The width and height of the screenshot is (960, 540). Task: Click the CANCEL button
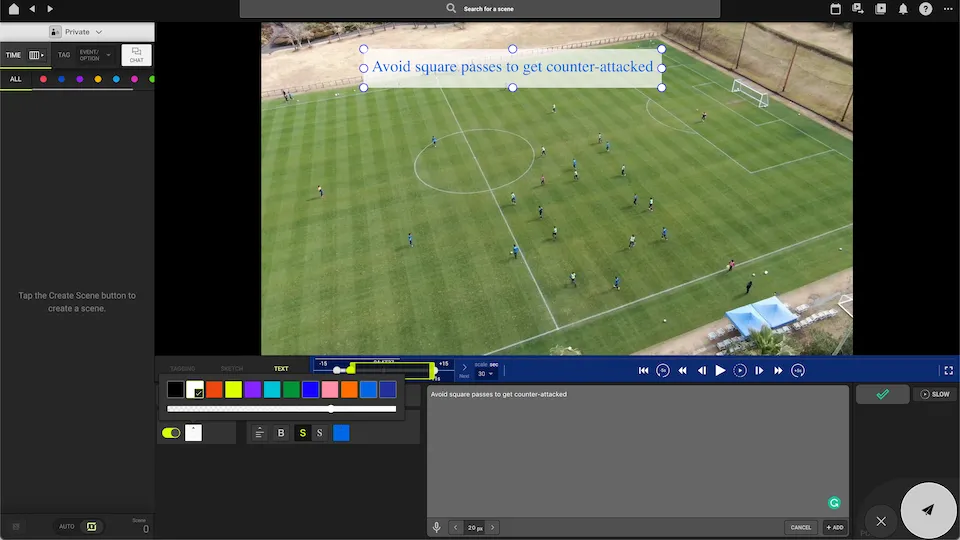click(800, 527)
